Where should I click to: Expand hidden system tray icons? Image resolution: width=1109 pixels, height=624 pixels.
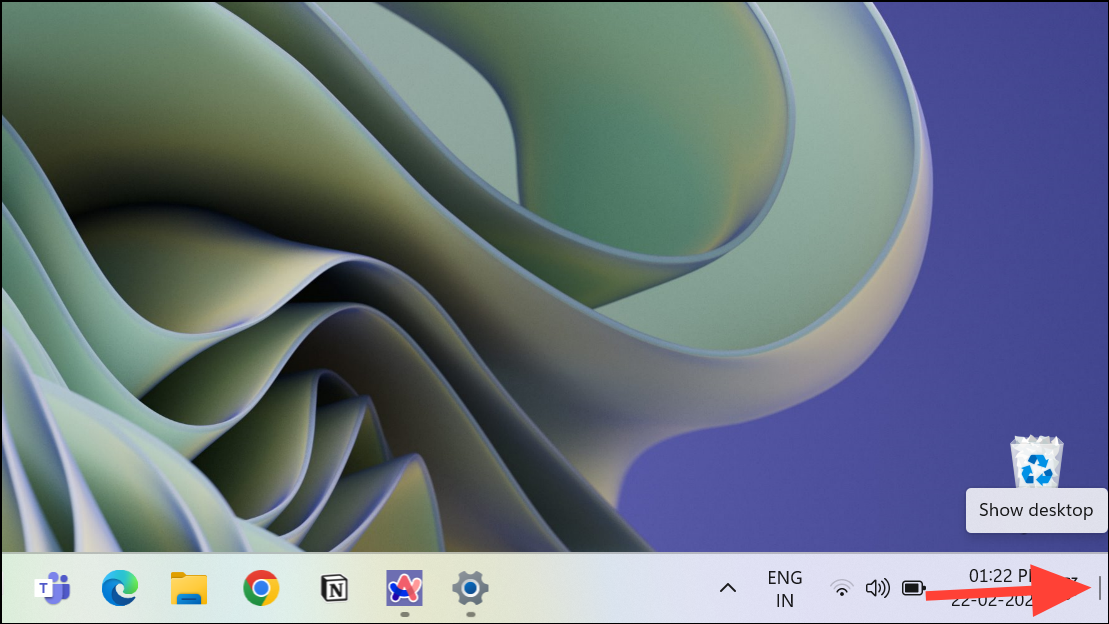(x=726, y=589)
